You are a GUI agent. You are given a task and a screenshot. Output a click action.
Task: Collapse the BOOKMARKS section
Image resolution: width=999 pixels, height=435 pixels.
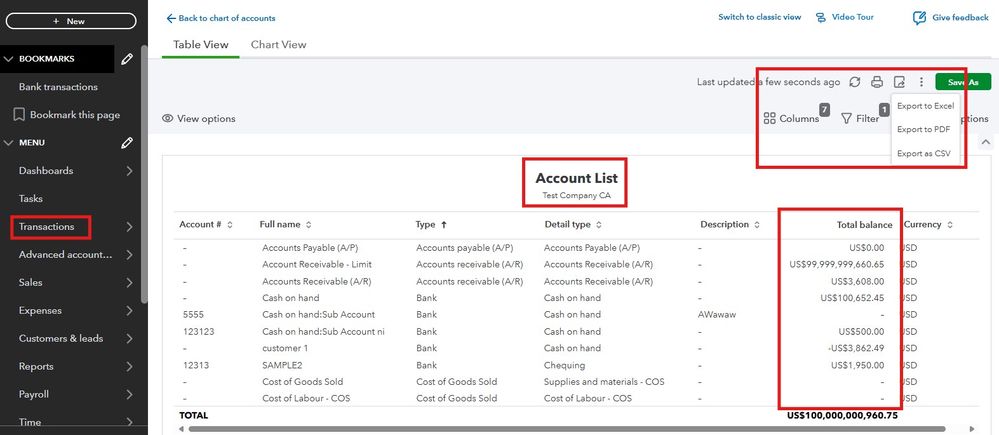click(x=10, y=59)
